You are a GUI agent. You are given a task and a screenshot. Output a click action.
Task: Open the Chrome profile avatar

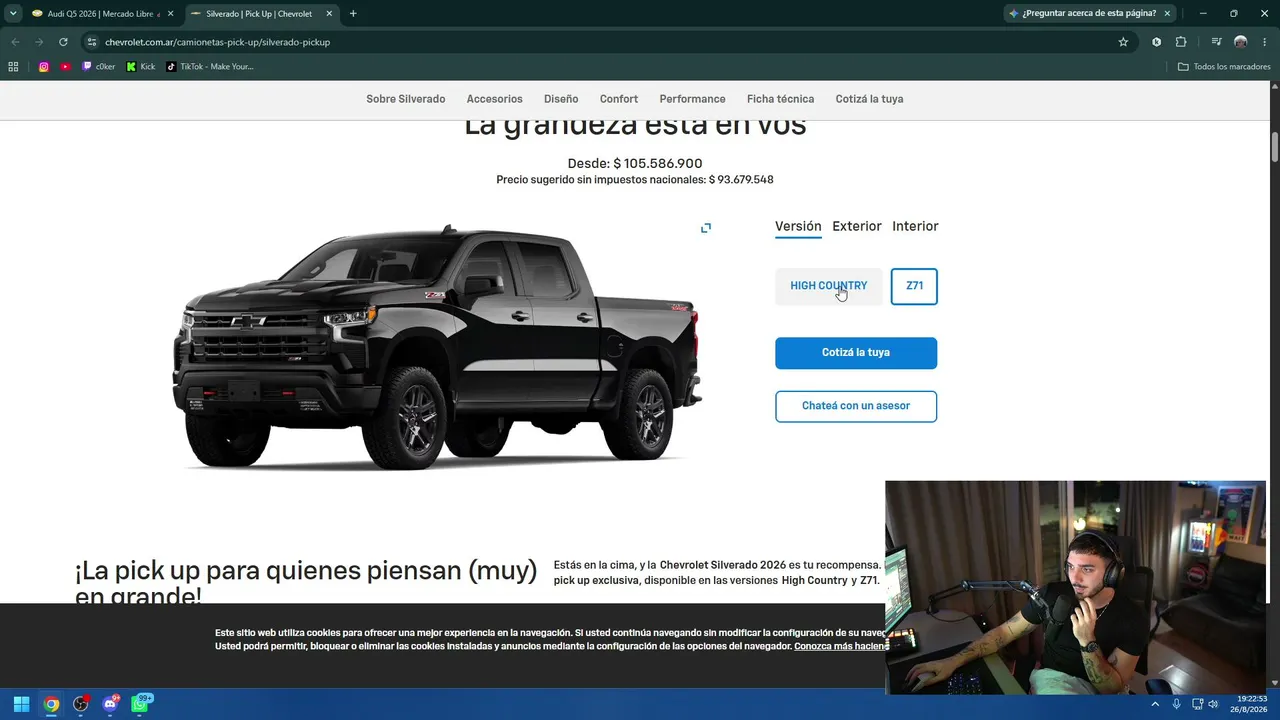[1241, 42]
